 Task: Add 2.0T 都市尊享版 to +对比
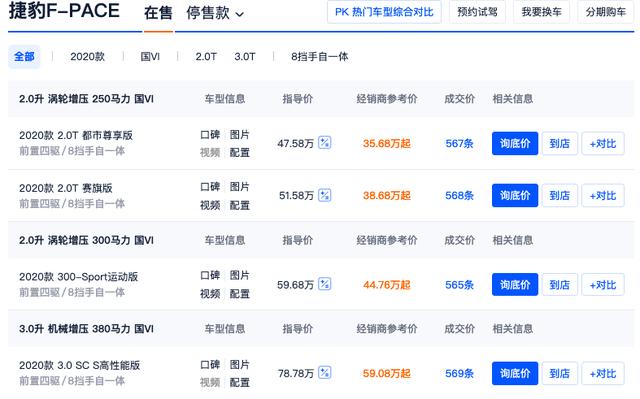pyautogui.click(x=603, y=143)
